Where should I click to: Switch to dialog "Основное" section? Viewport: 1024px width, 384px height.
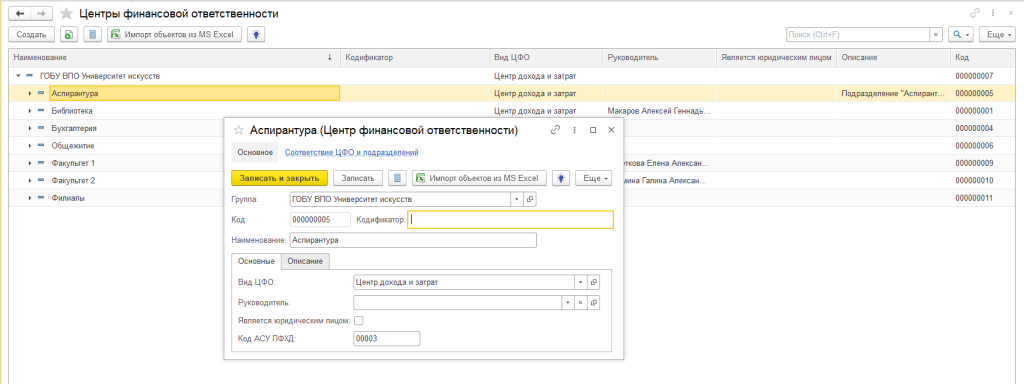click(255, 152)
